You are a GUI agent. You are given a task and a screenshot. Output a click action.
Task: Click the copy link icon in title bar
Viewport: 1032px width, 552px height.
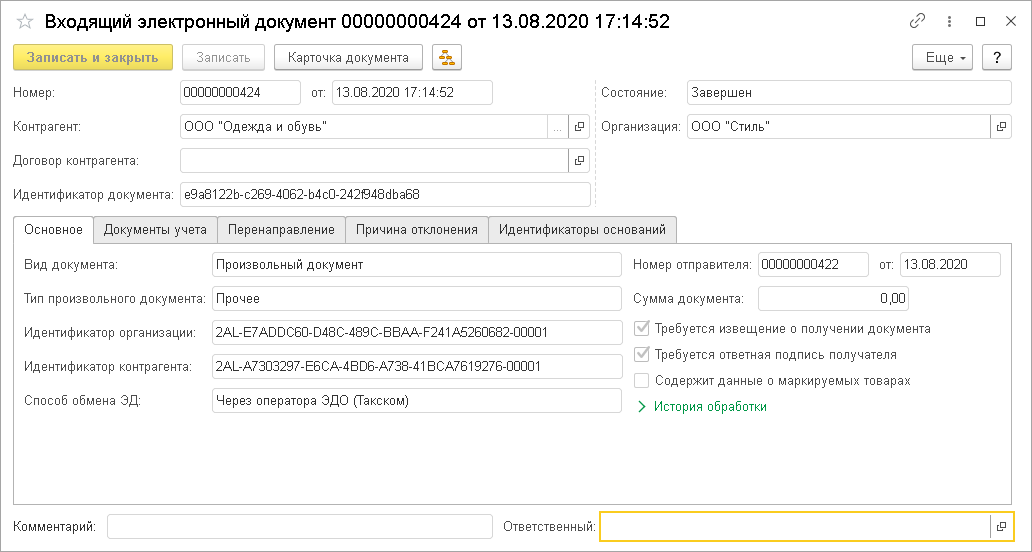click(917, 21)
